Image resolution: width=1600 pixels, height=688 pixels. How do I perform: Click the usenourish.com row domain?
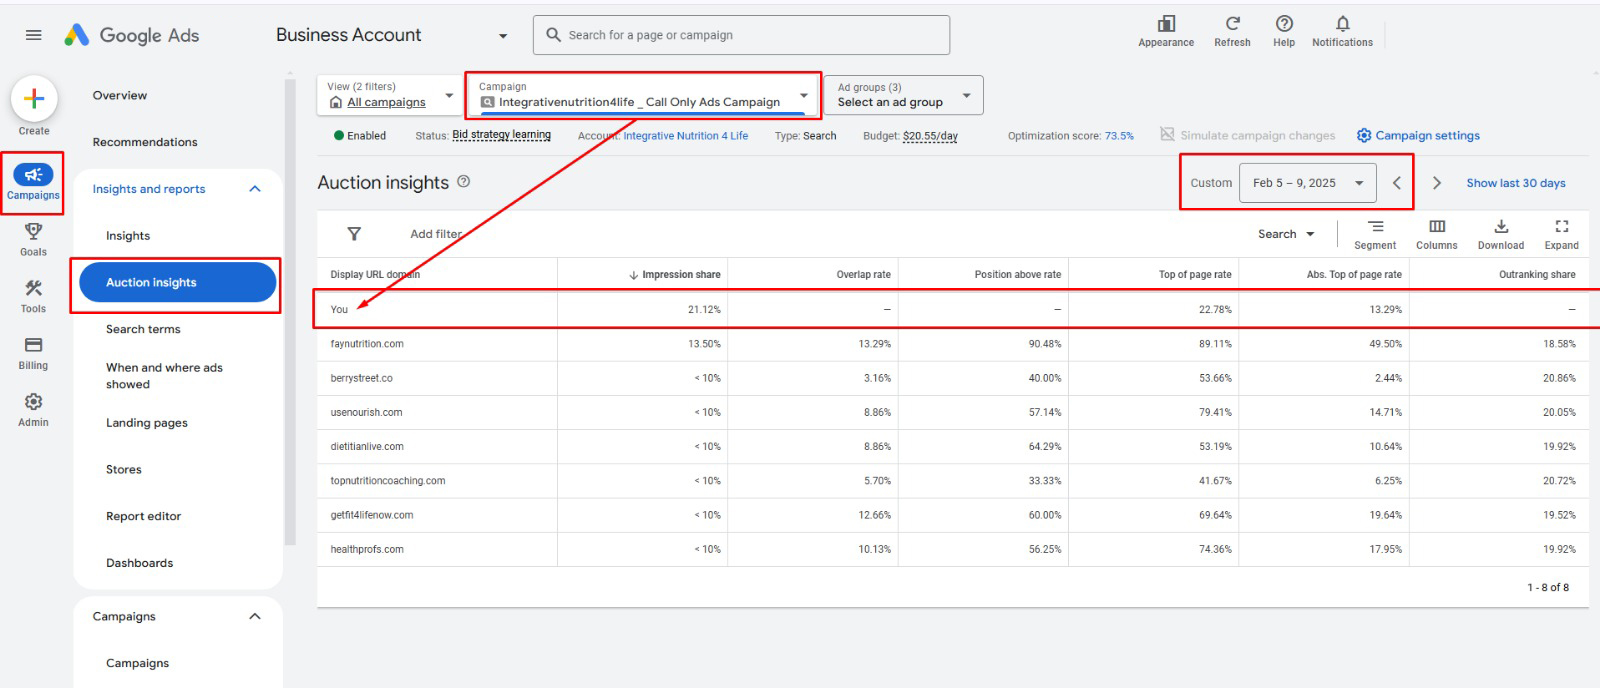click(x=366, y=412)
